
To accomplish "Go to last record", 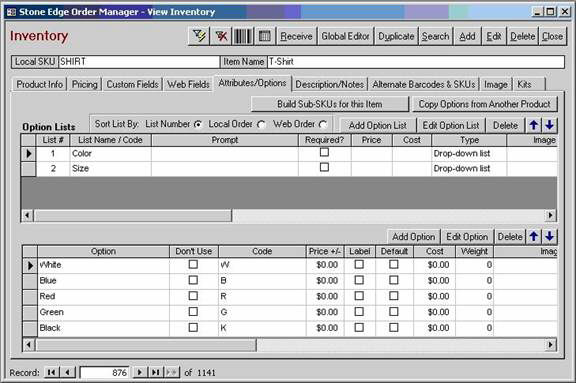I will [156, 372].
